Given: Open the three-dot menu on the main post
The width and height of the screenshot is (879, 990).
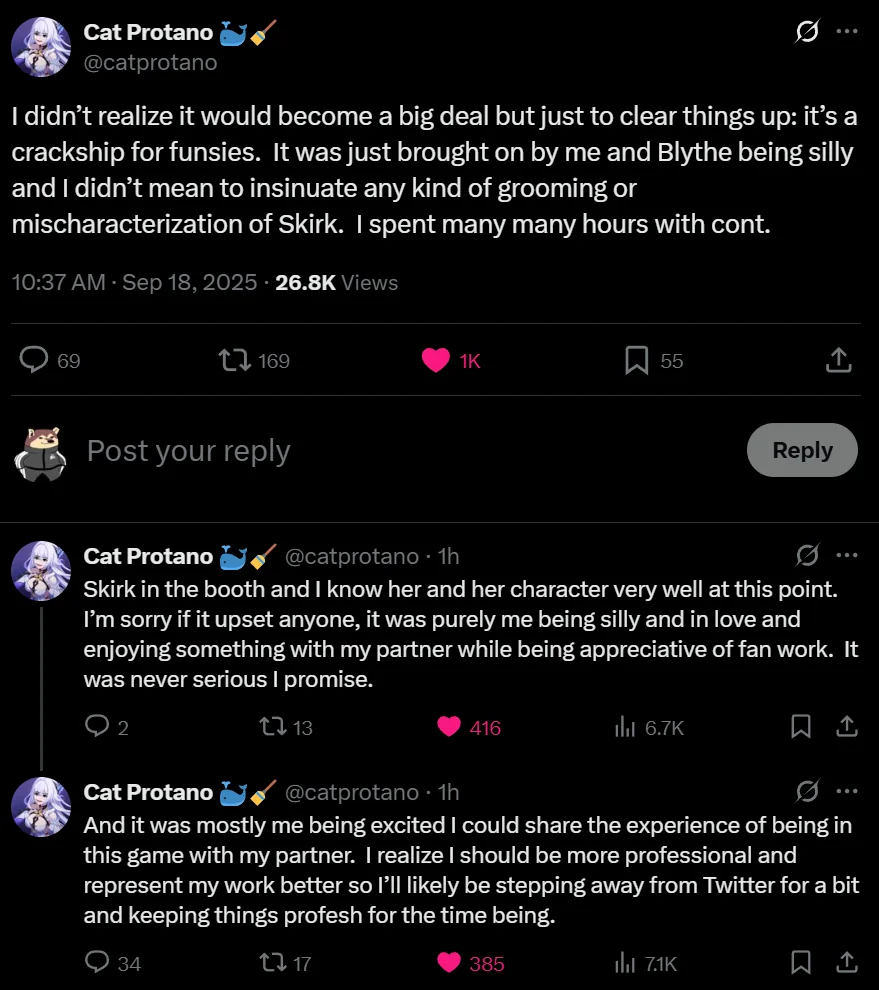Looking at the screenshot, I should click(846, 32).
